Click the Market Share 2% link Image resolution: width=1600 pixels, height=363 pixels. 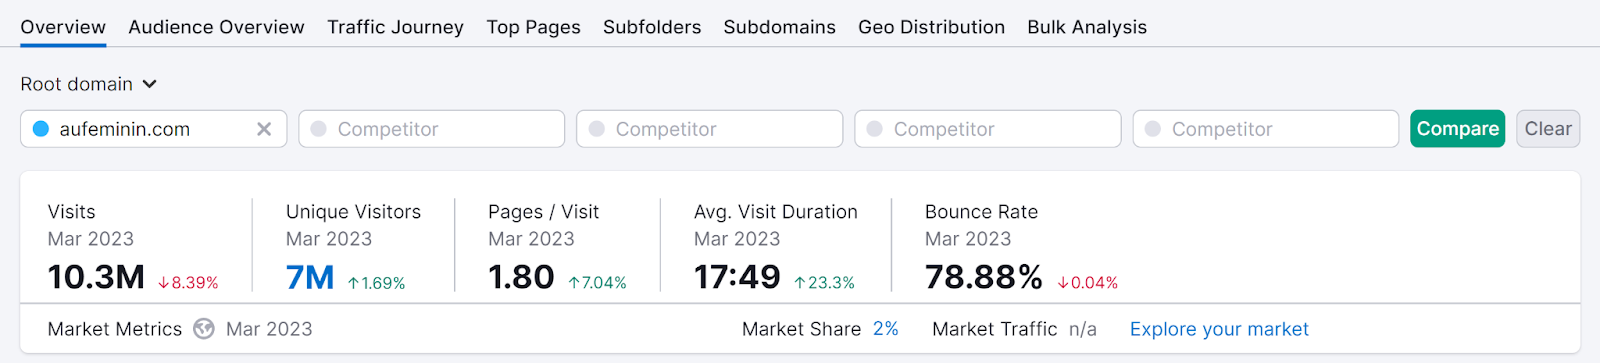tap(886, 329)
